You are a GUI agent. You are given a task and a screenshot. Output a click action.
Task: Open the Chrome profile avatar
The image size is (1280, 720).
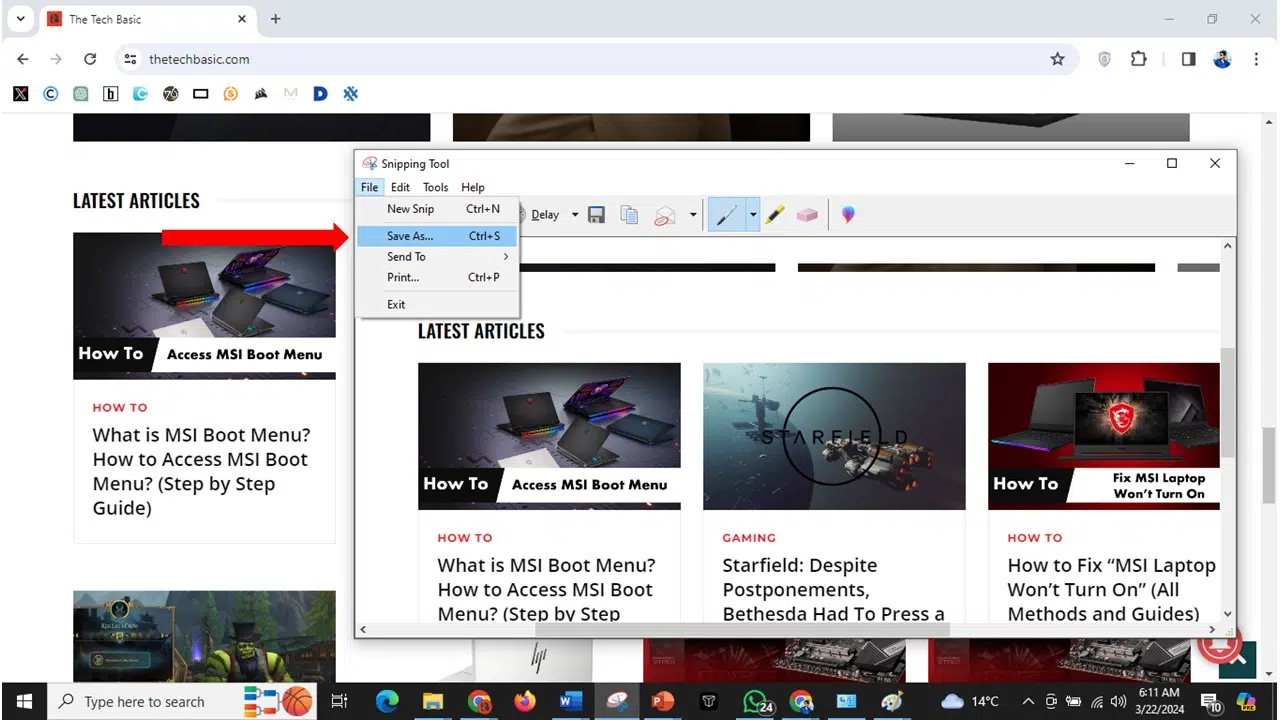[x=1222, y=59]
